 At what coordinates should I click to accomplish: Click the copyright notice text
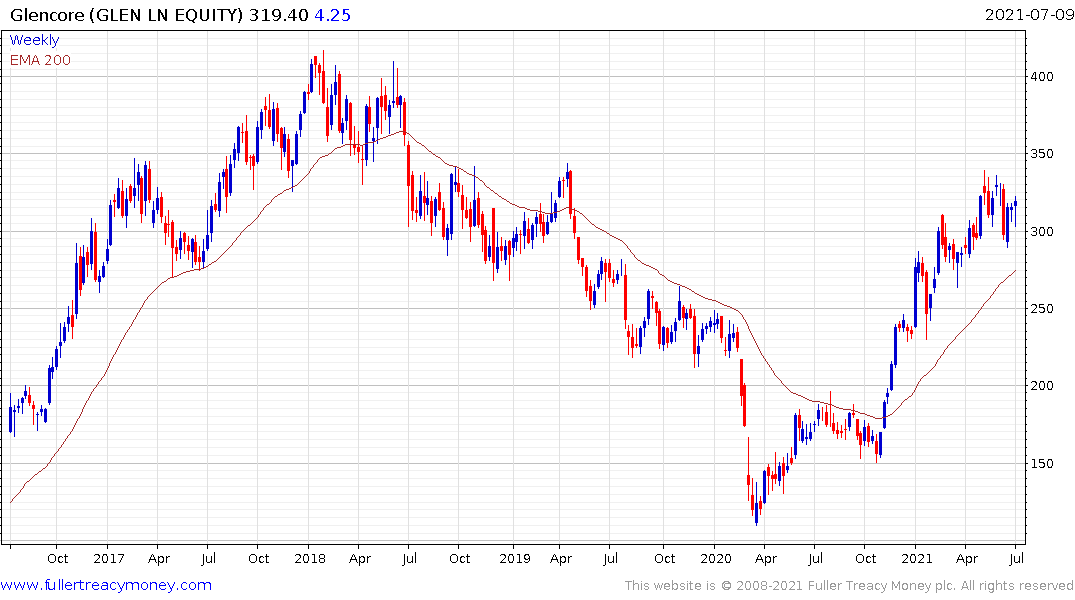[849, 586]
